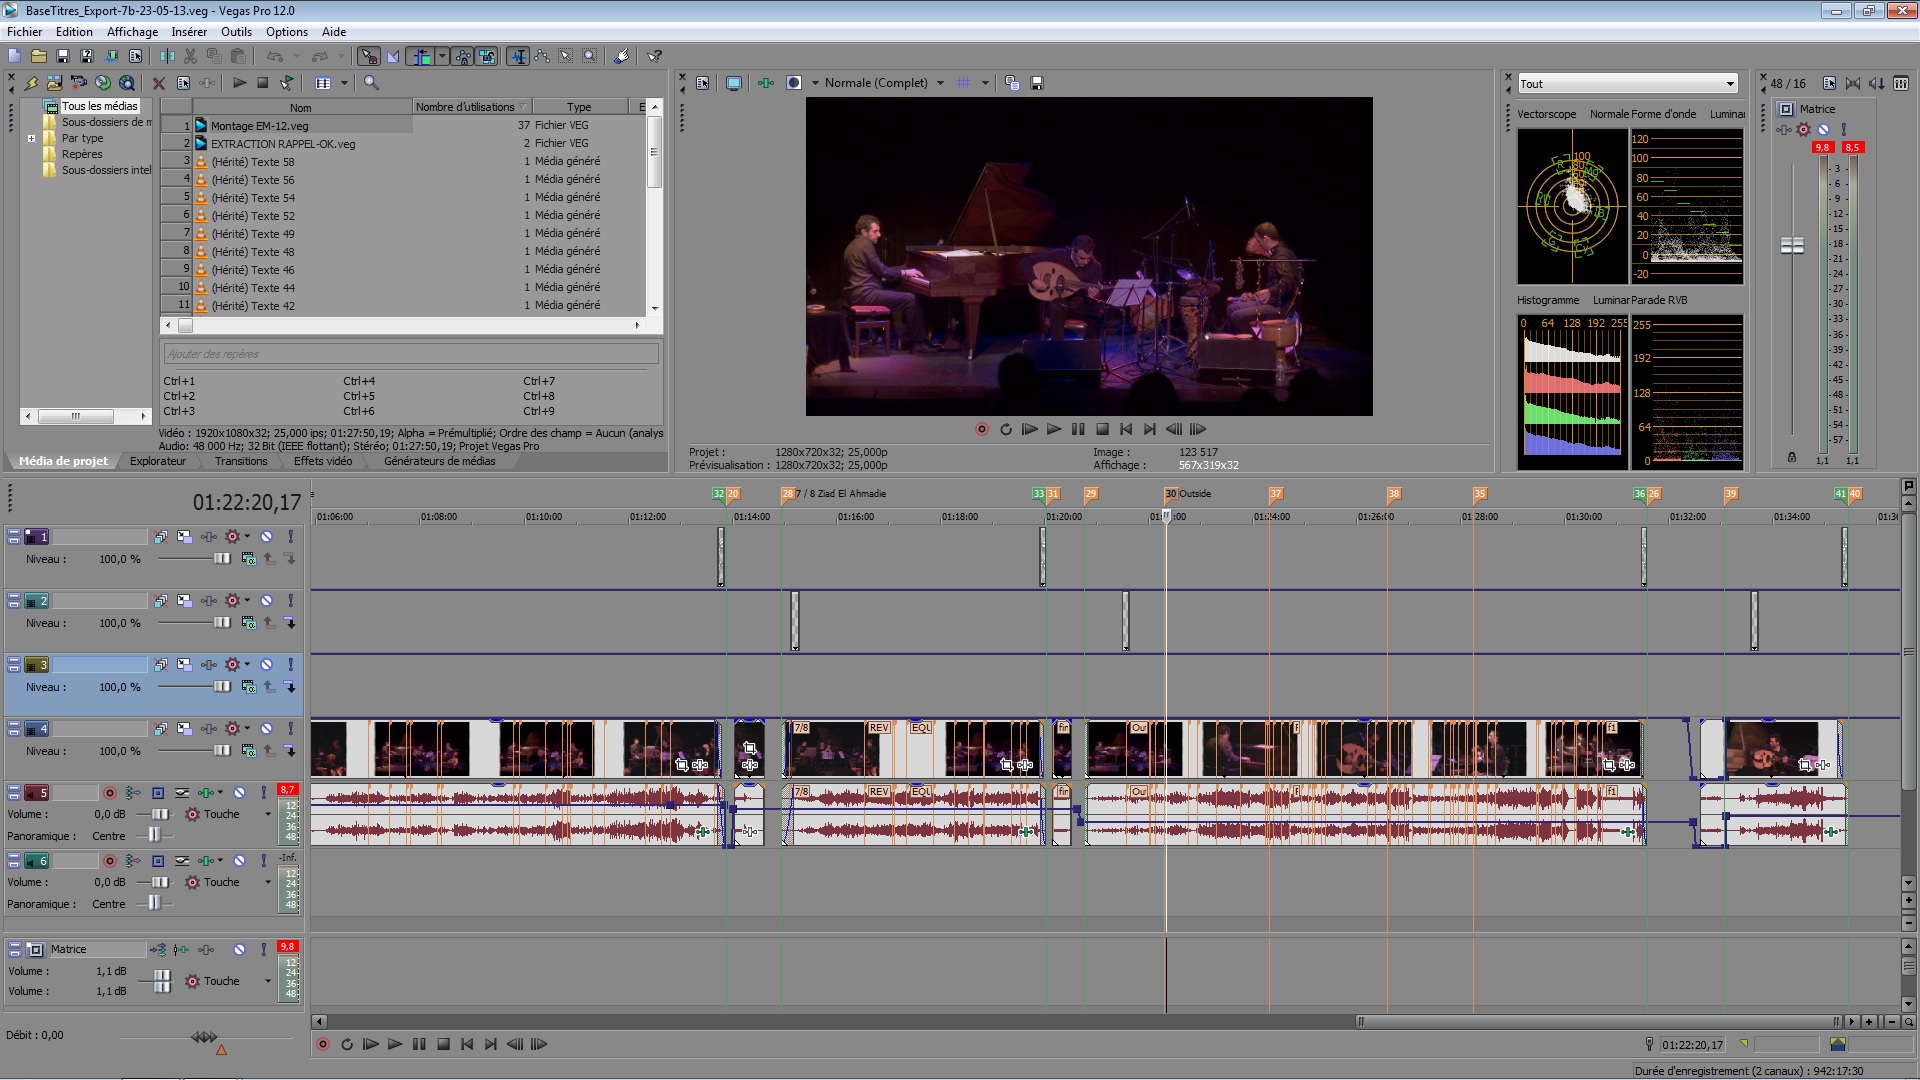The height and width of the screenshot is (1080, 1920).
Task: Click the scissors cut icon in the main toolbar
Action: (190, 56)
